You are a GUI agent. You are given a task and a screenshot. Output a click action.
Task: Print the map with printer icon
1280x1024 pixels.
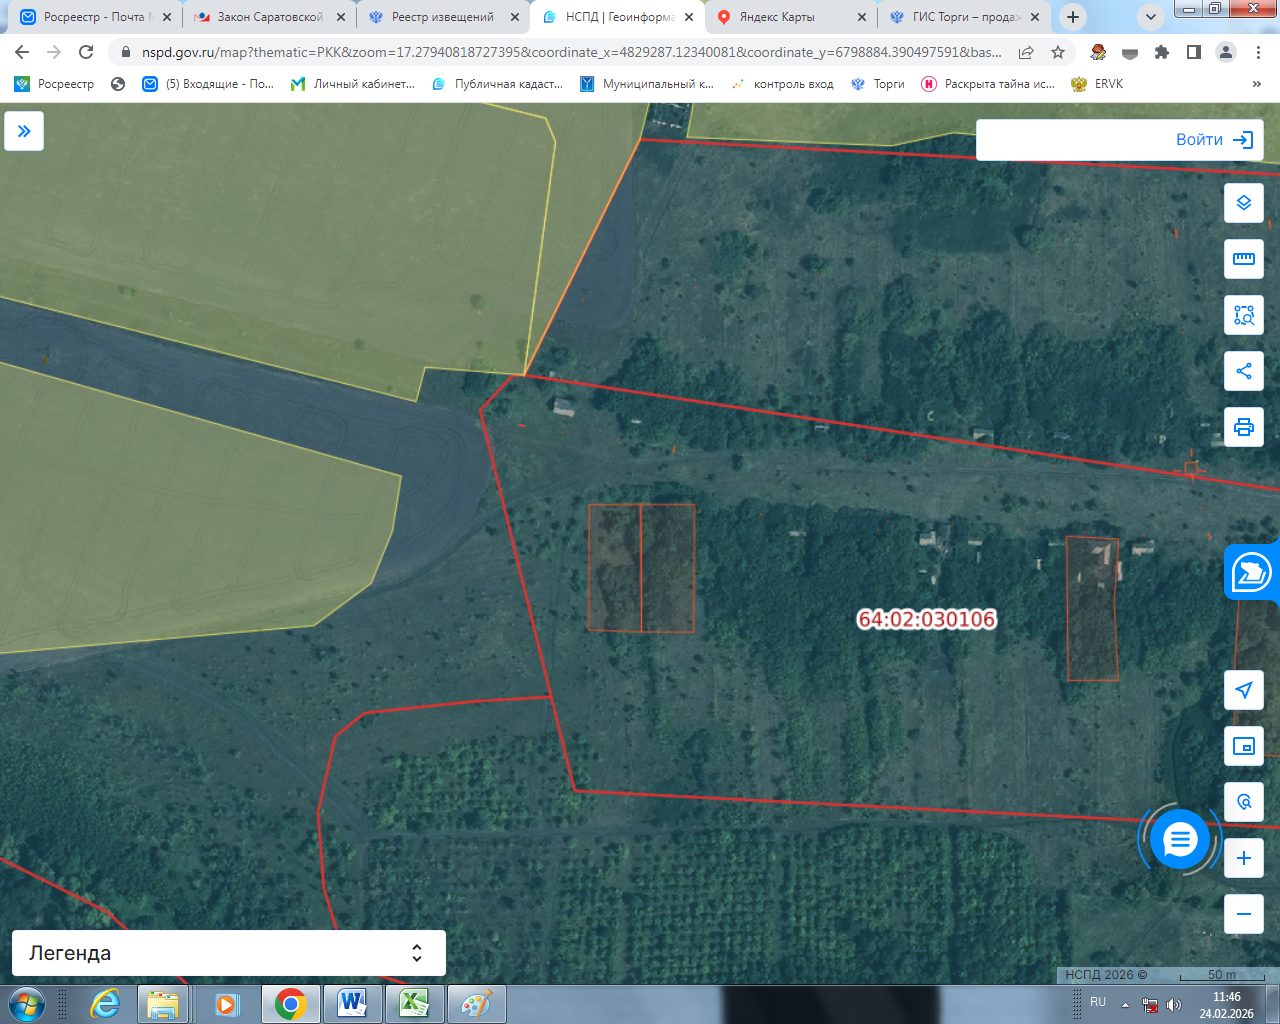(x=1244, y=427)
